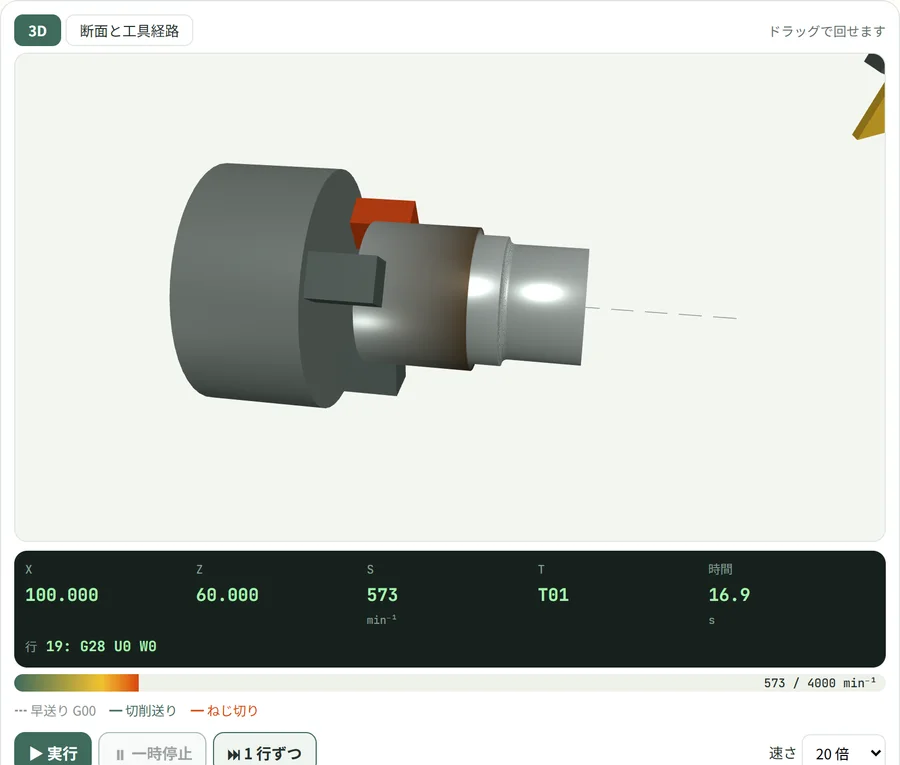This screenshot has width=900, height=765.
Task: Click the ねじ切り legend entry
Action: tap(224, 711)
